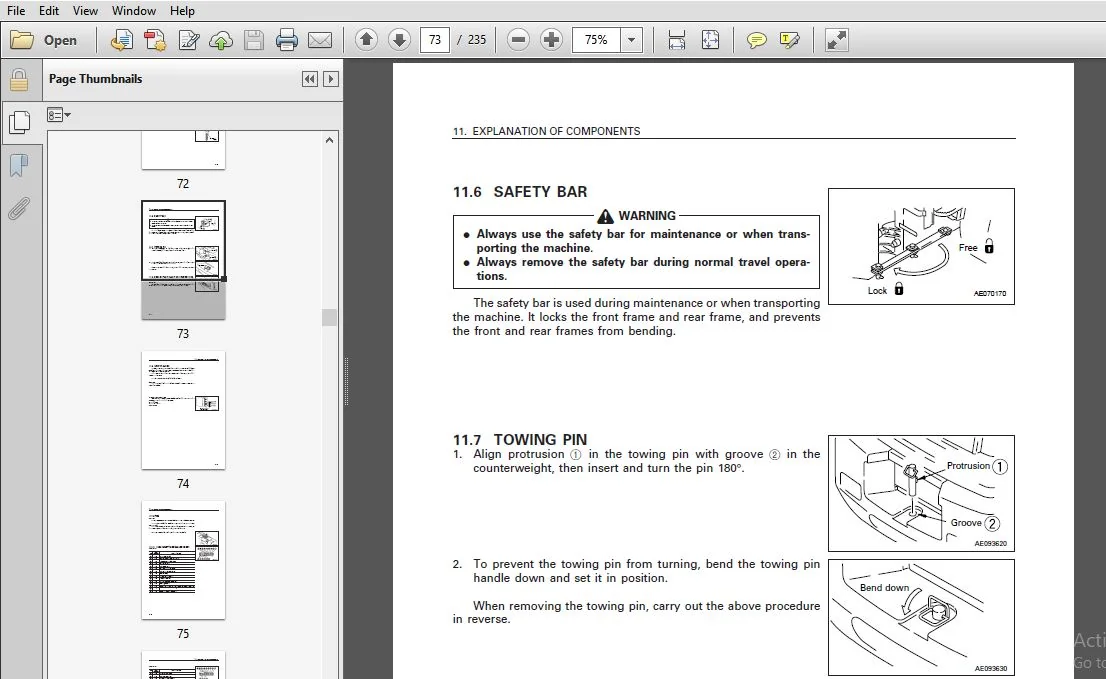1106x679 pixels.
Task: Click the Fit width scrolling icon
Action: 676,40
